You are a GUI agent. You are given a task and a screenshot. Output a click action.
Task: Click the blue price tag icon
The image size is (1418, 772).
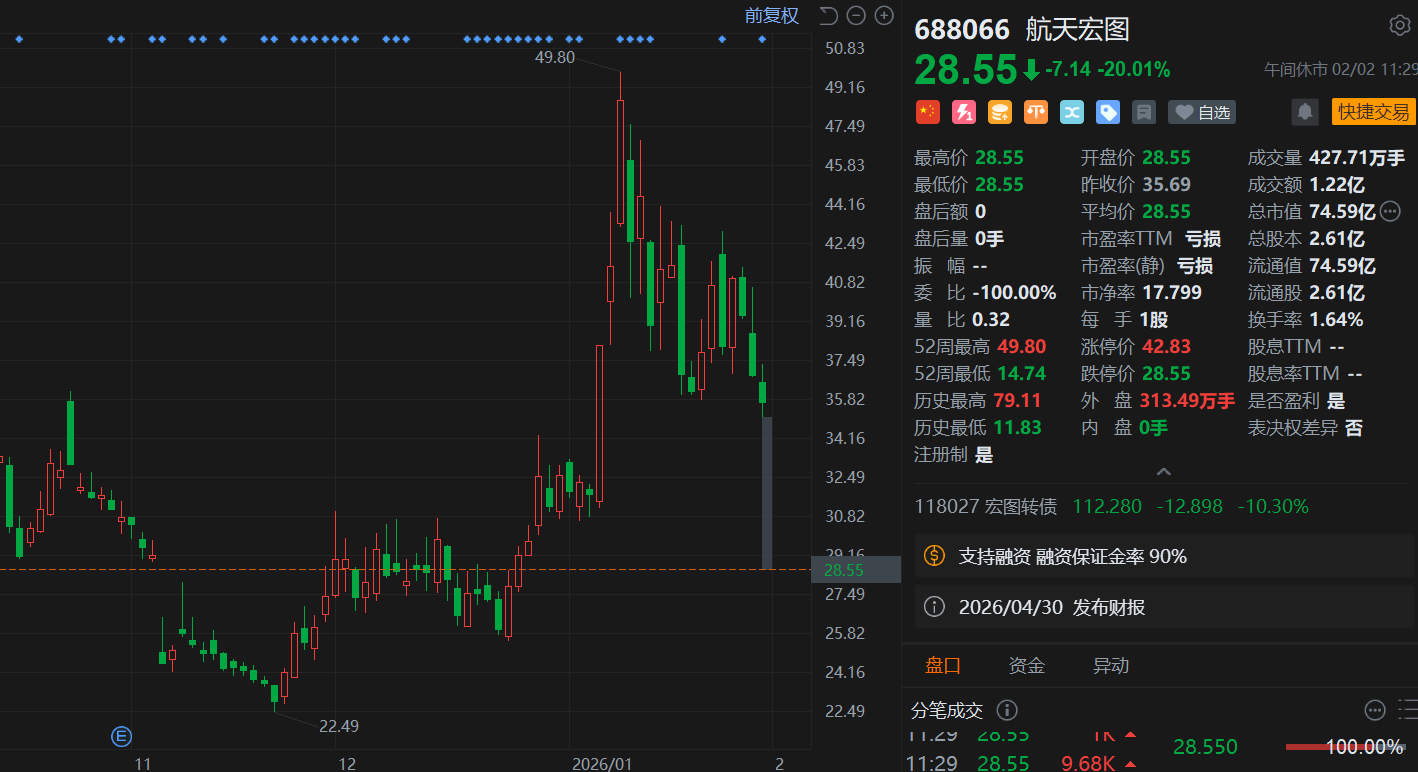click(1108, 112)
